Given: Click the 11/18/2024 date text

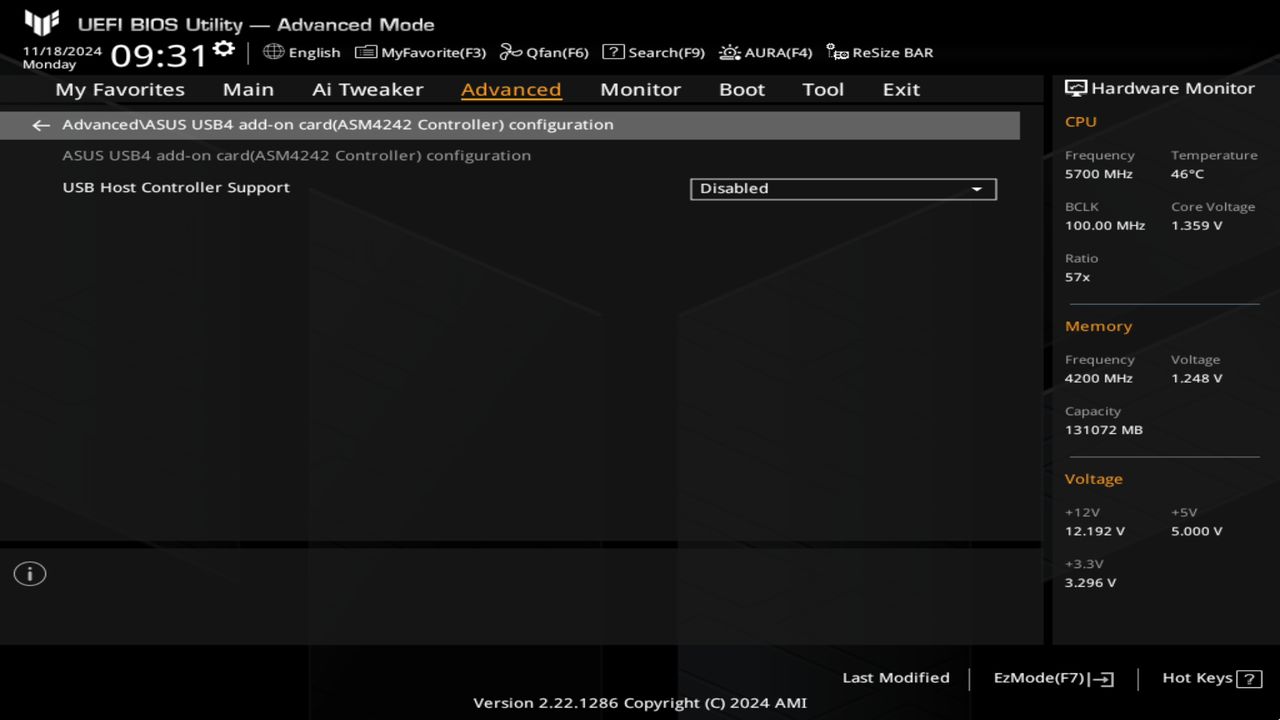Looking at the screenshot, I should click(62, 50).
